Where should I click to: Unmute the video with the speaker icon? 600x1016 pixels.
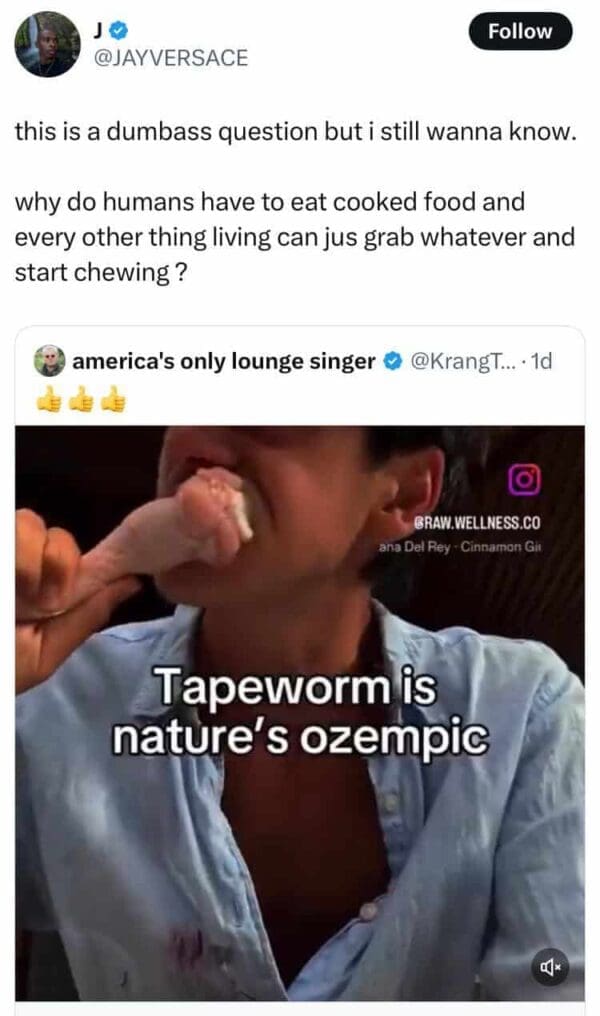click(x=549, y=967)
